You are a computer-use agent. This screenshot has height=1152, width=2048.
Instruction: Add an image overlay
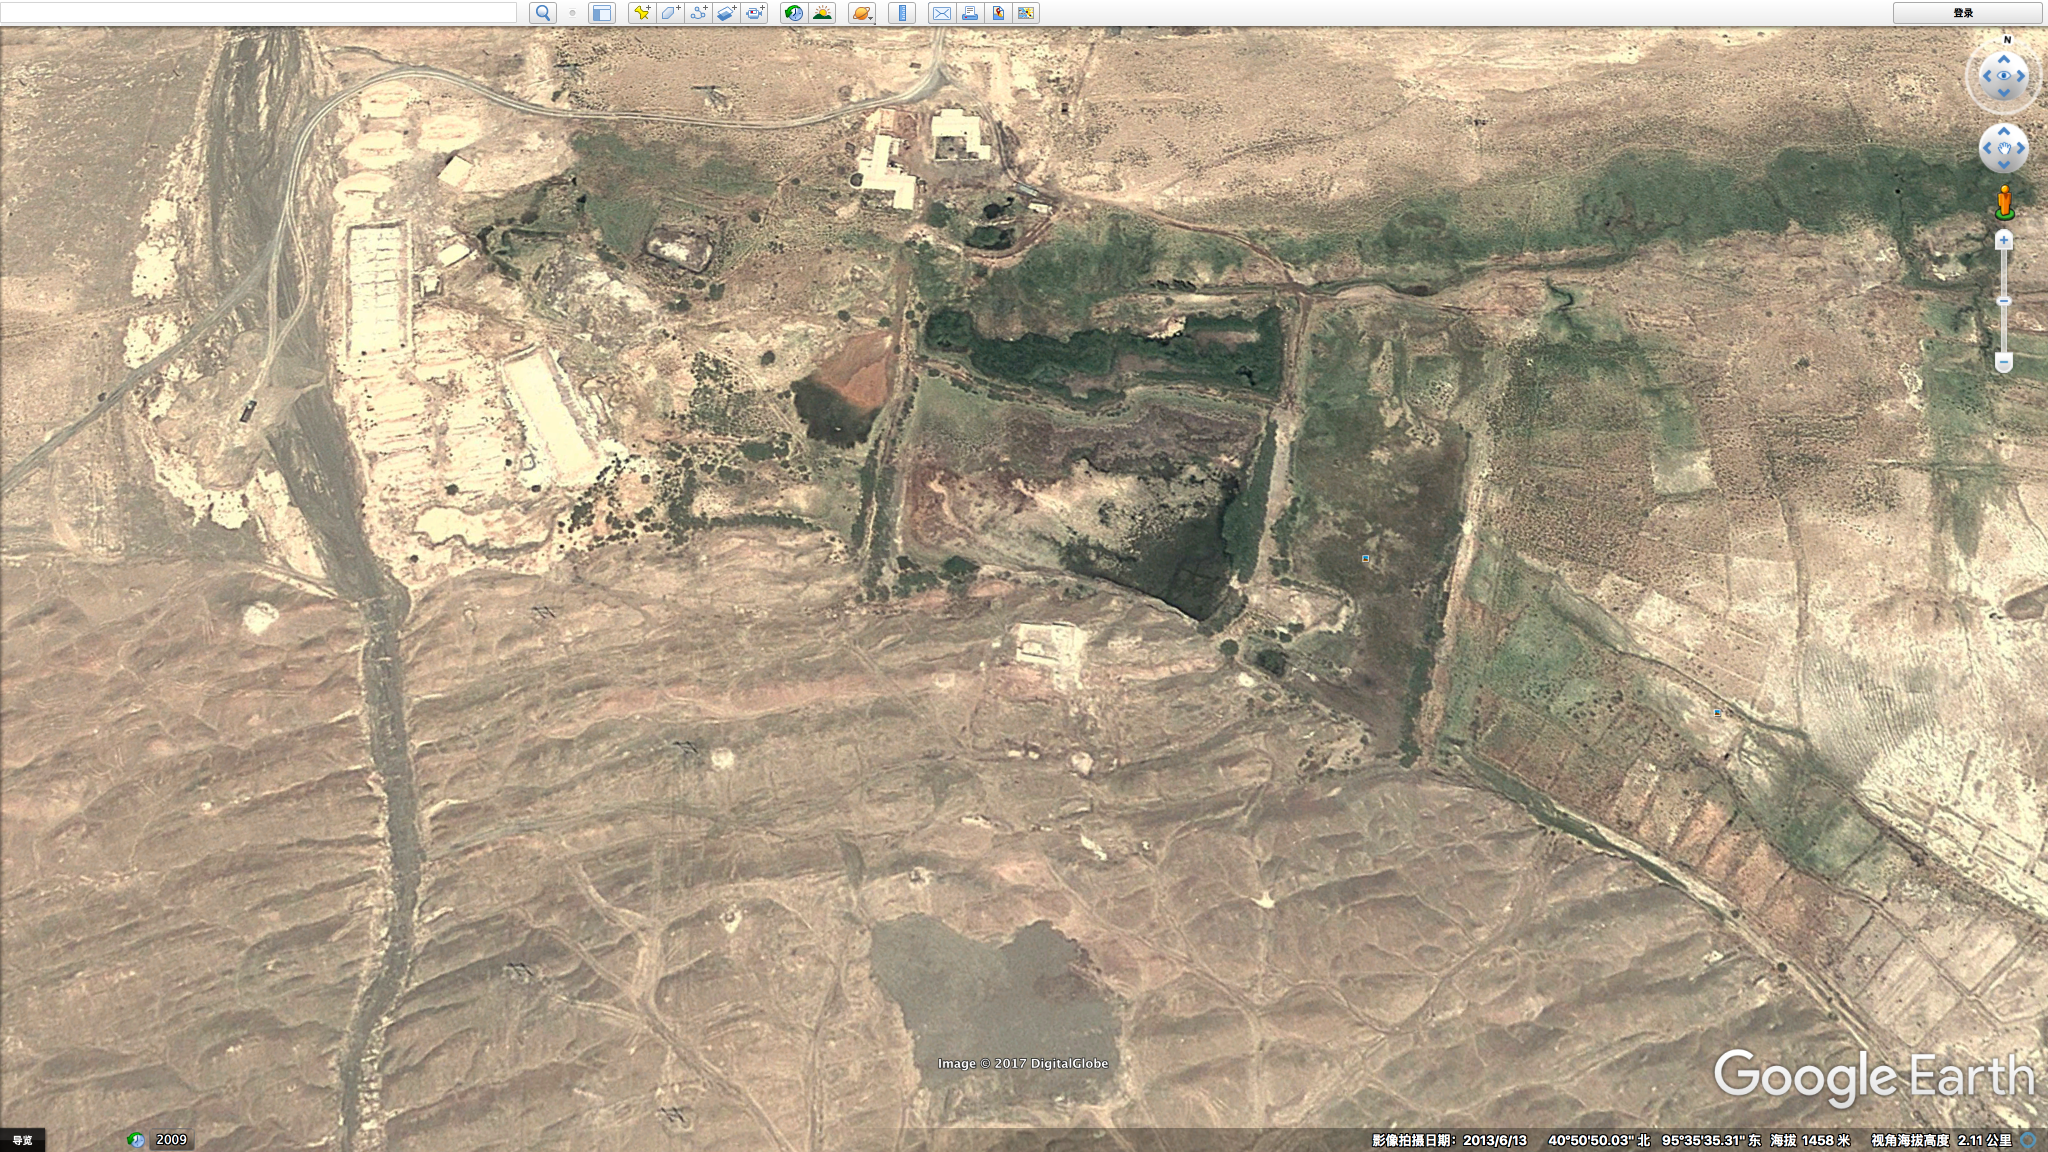727,13
